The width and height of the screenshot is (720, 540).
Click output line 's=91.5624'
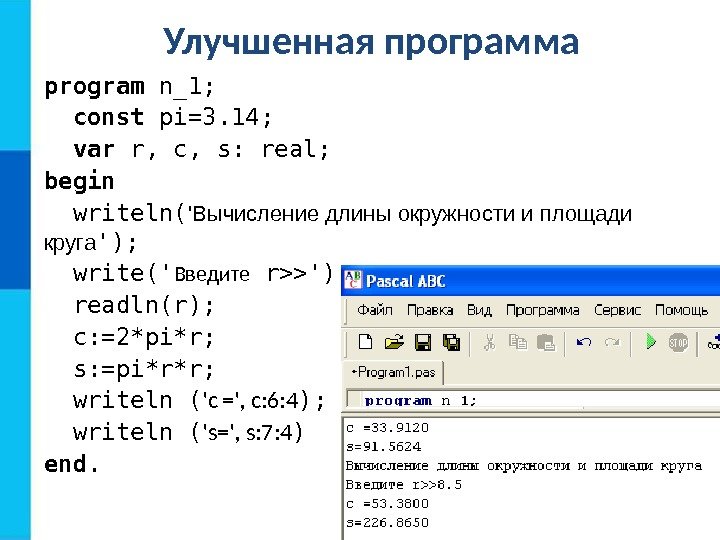pyautogui.click(x=383, y=447)
